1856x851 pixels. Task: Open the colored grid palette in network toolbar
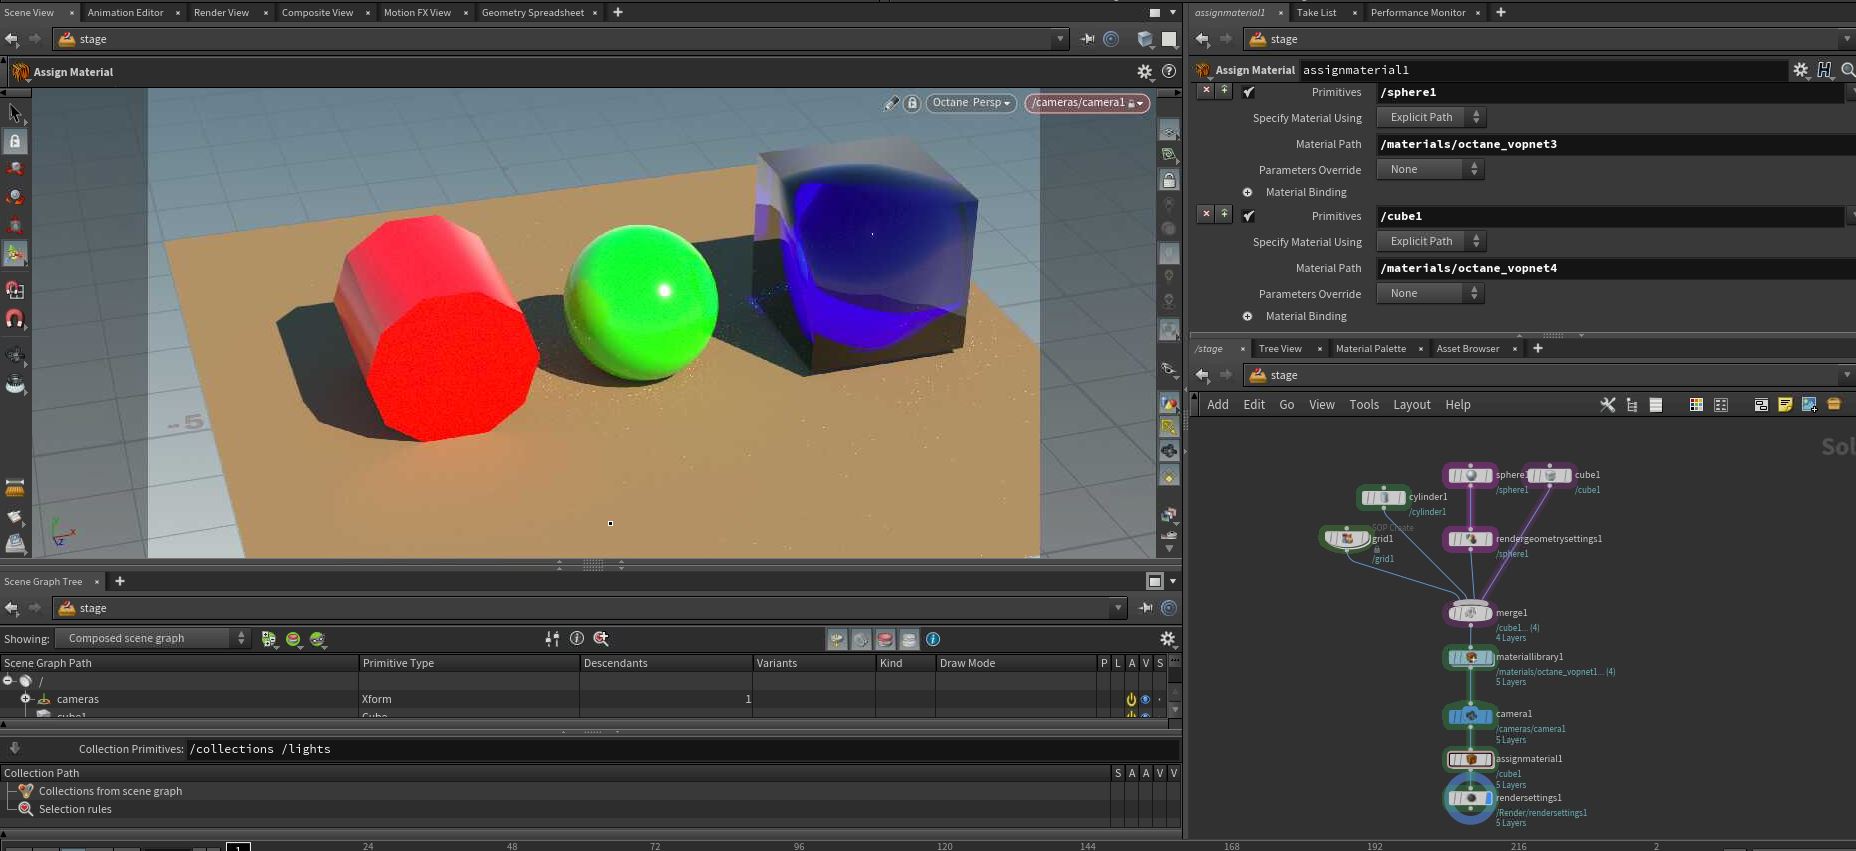pos(1696,405)
